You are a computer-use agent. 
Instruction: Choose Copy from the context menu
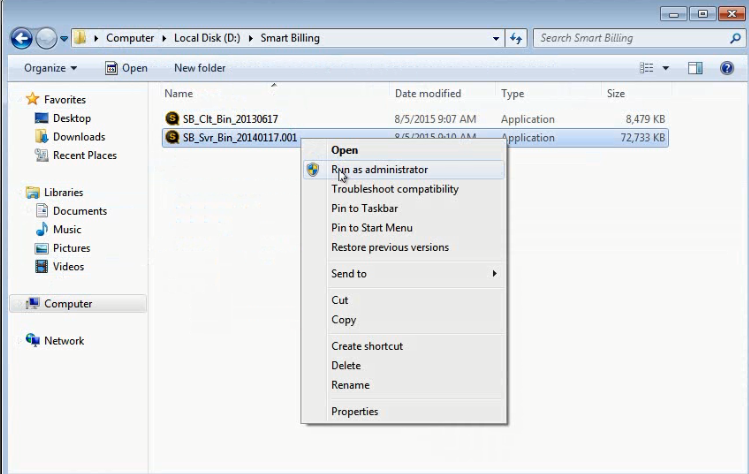click(404, 320)
